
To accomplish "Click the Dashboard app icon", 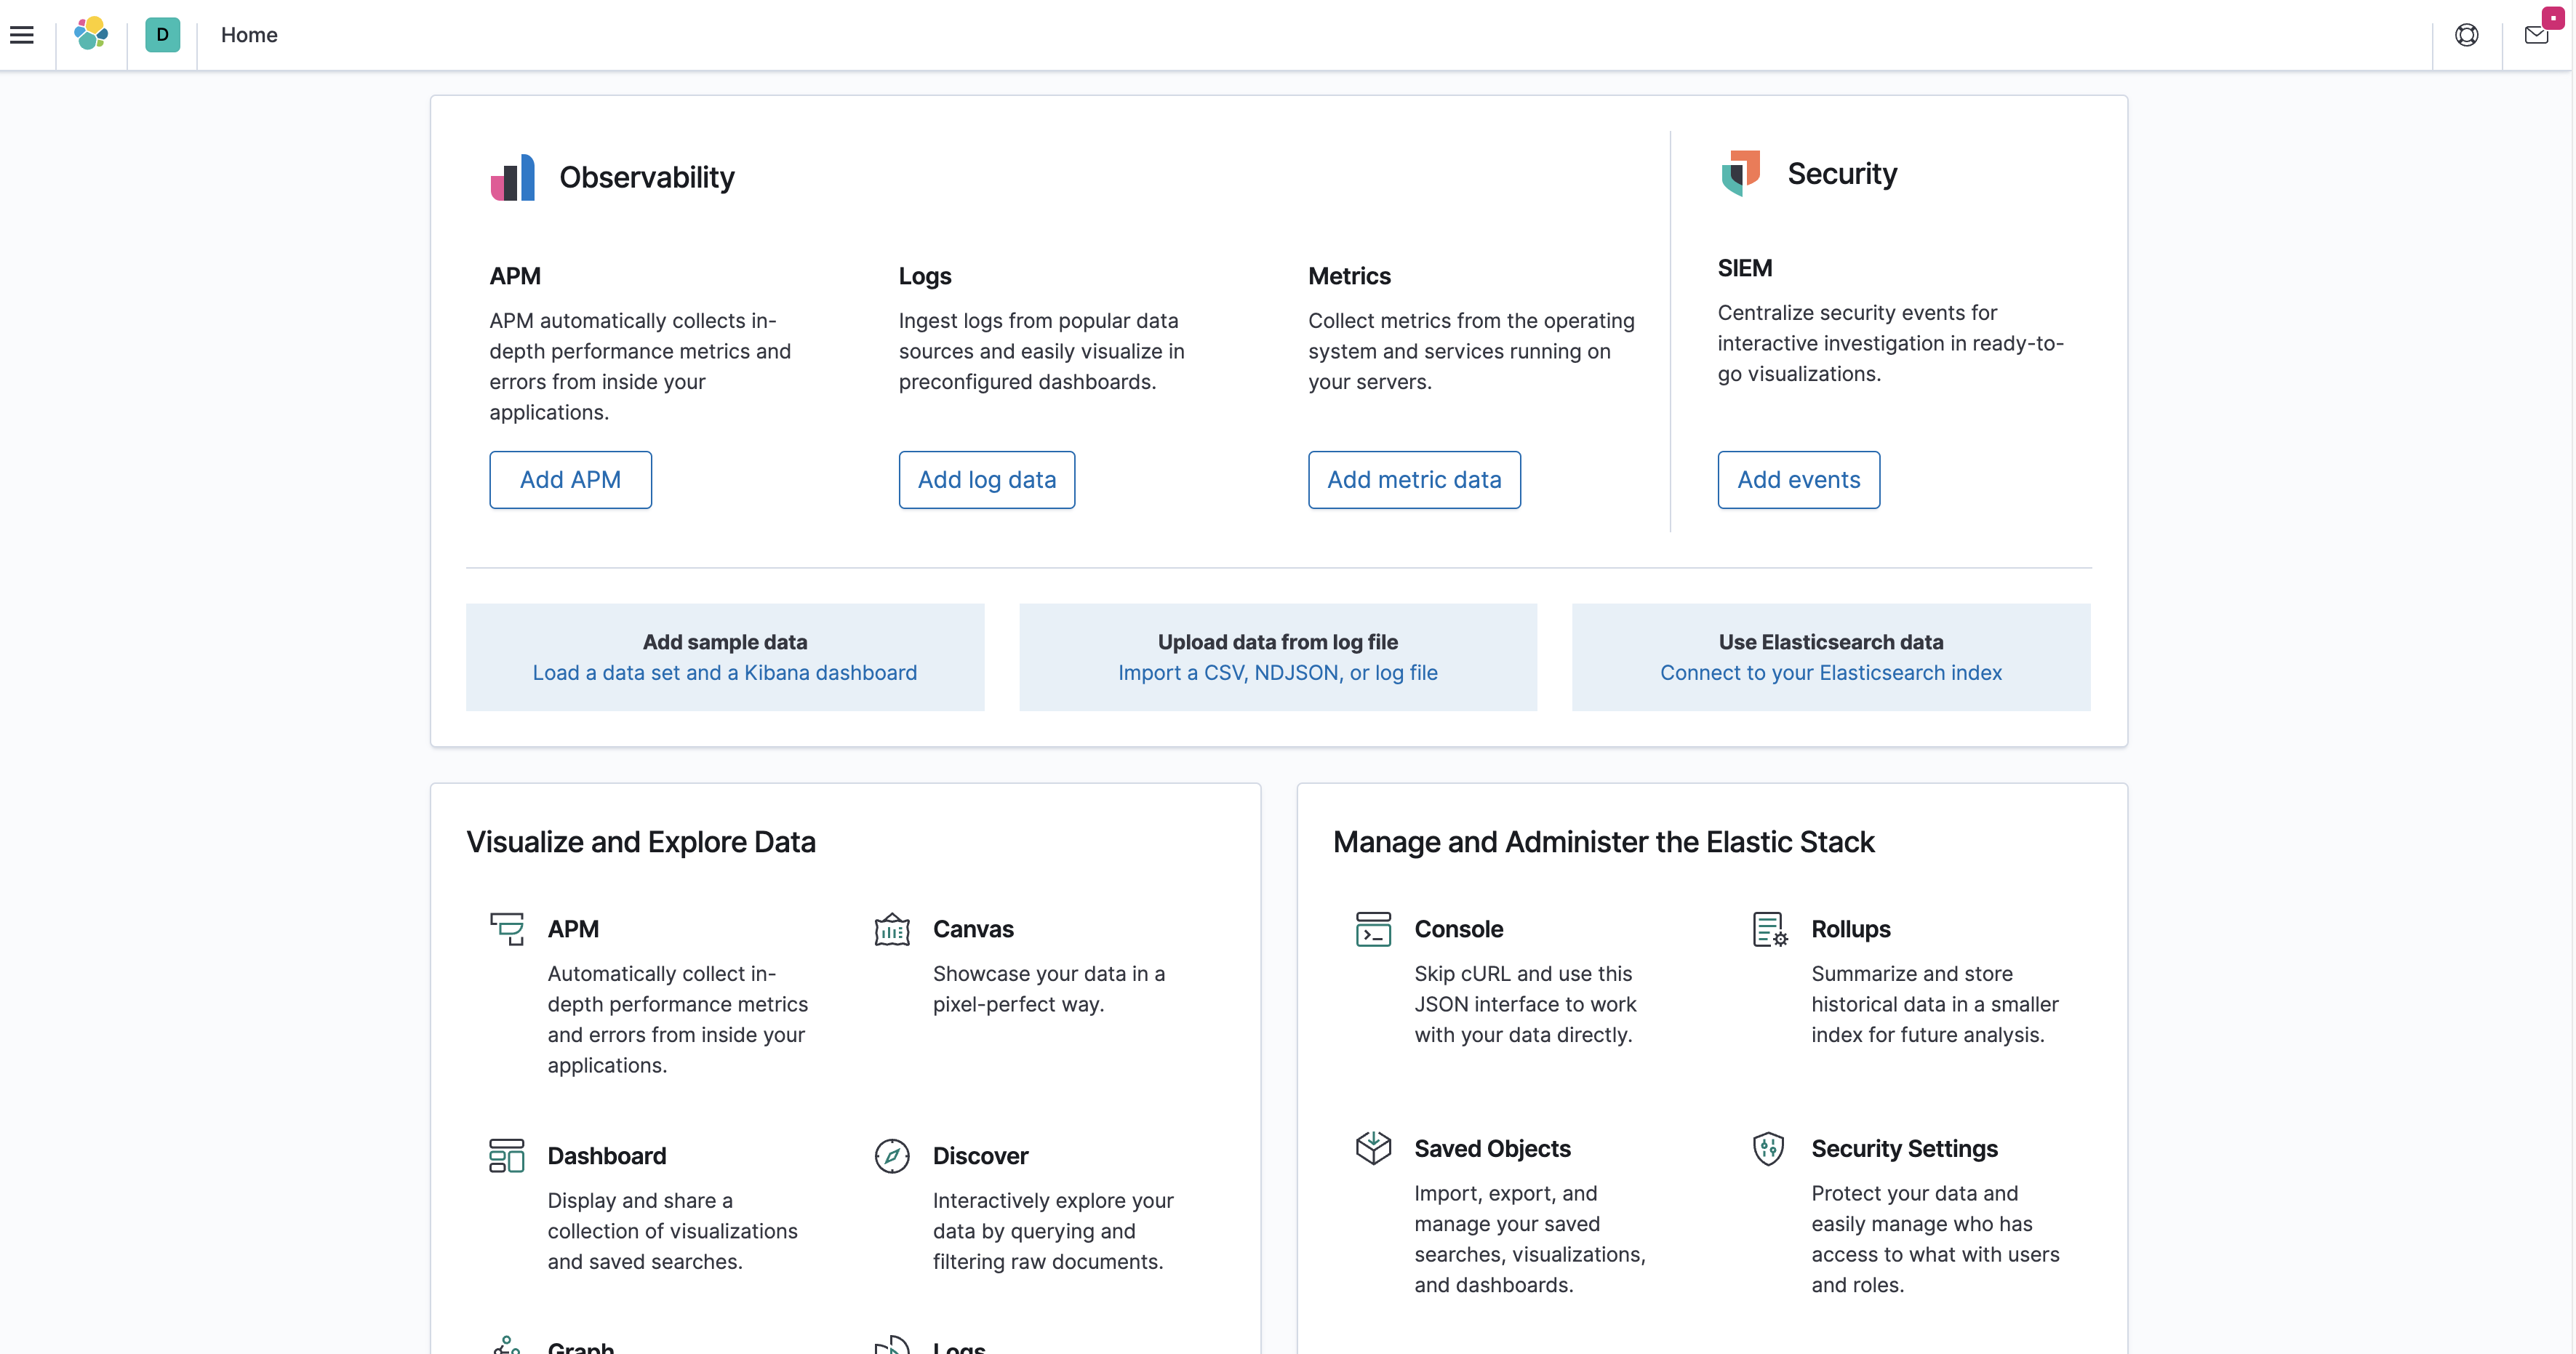I will (x=506, y=1156).
